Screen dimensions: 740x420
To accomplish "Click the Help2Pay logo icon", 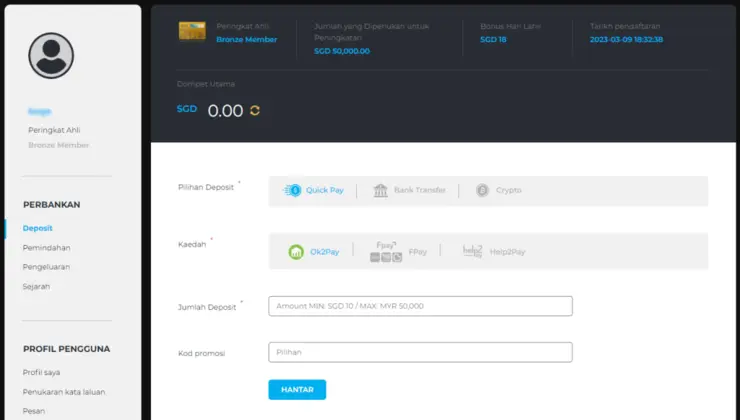I will point(472,252).
